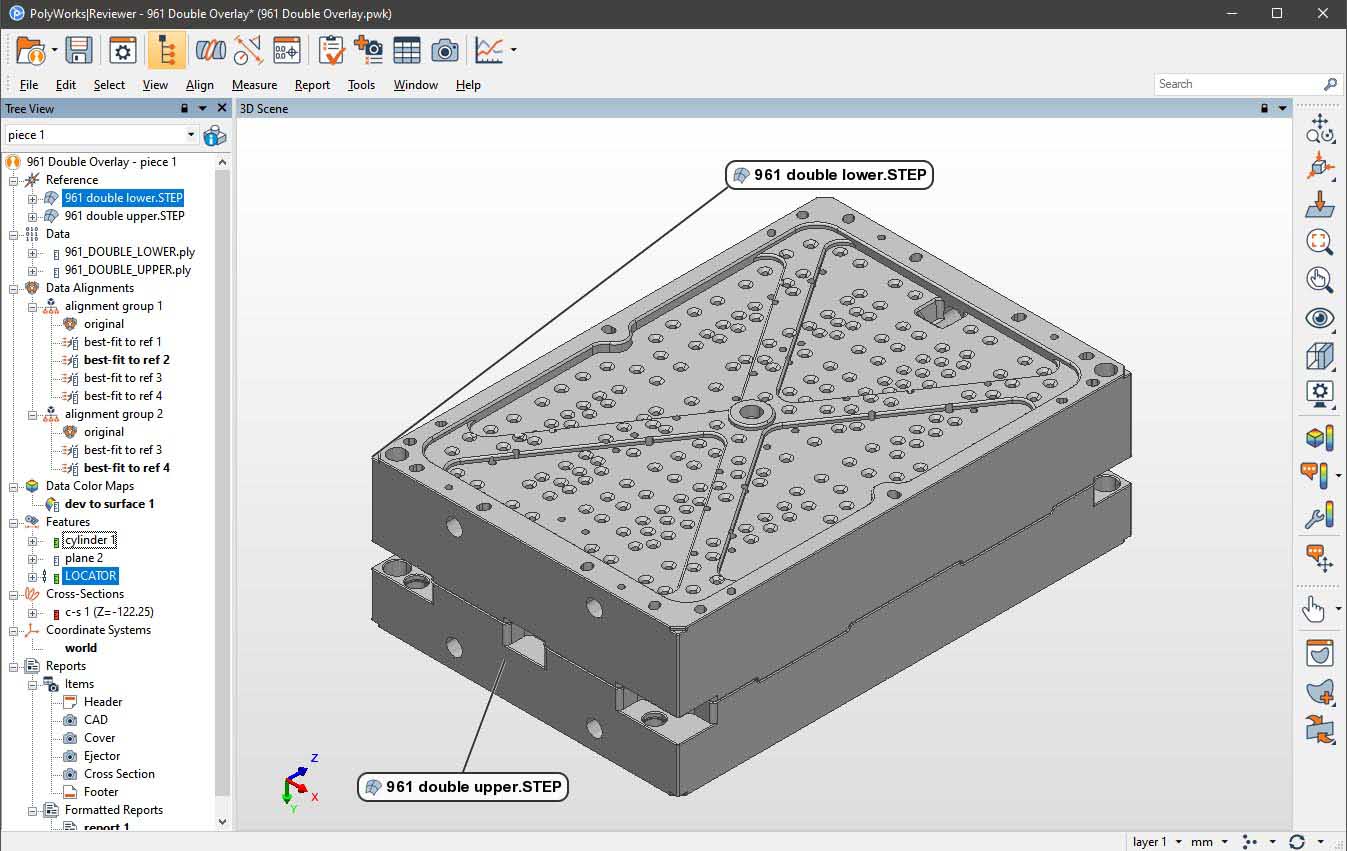Click the surface-plus icon in the right sidebar
The image size is (1347, 851).
(x=1320, y=691)
